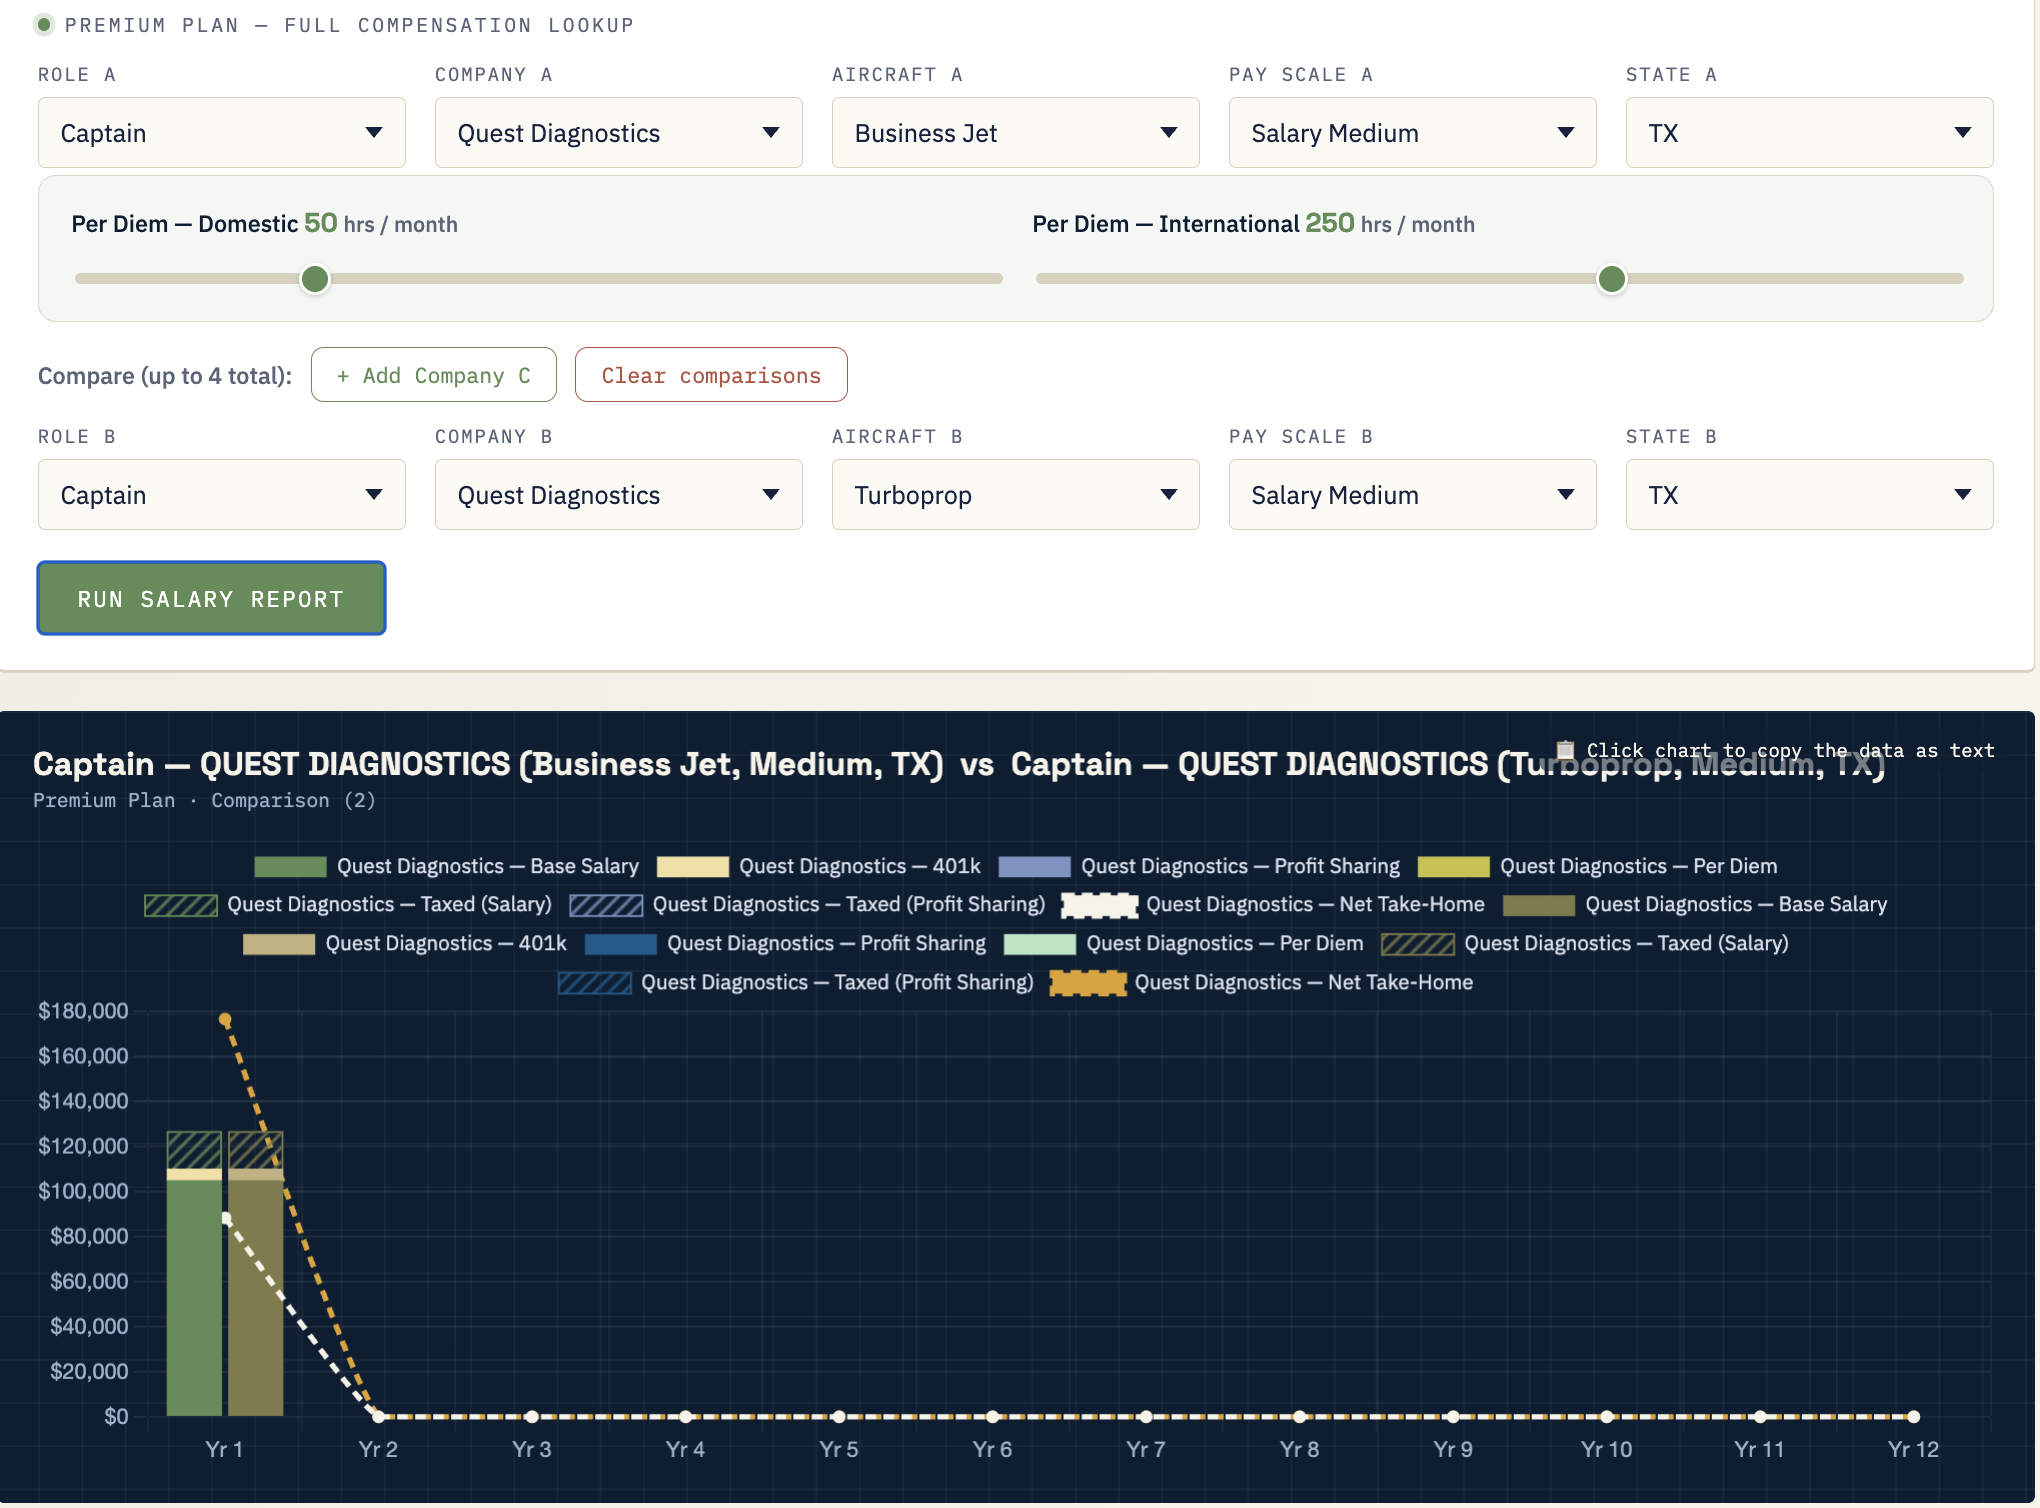Click the Net Take-Home data point at Yr 5
Viewport: 2040px width, 1508px height.
(x=839, y=1416)
